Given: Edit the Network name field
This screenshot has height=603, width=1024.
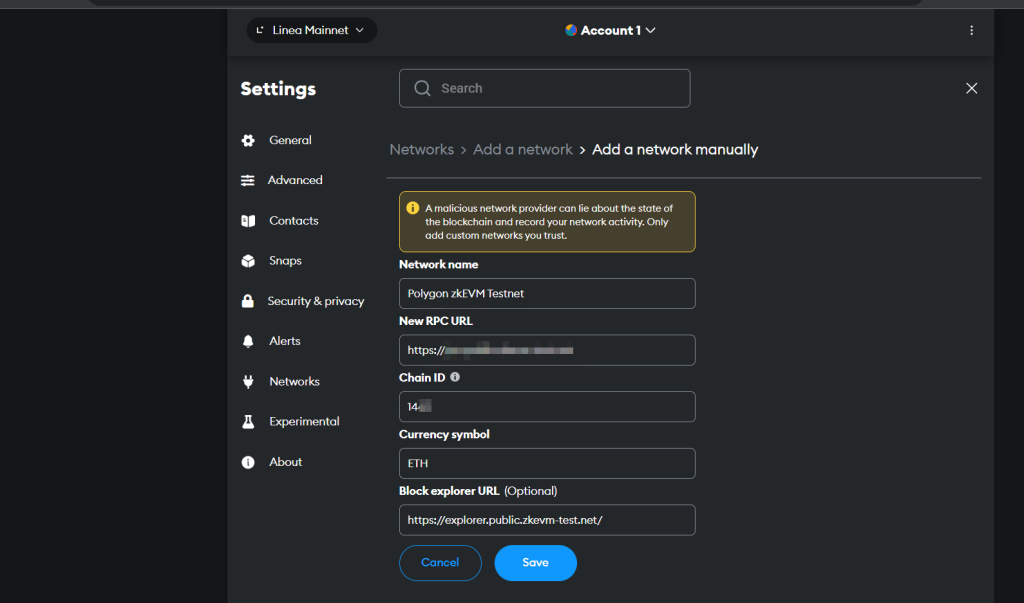Looking at the screenshot, I should (547, 293).
